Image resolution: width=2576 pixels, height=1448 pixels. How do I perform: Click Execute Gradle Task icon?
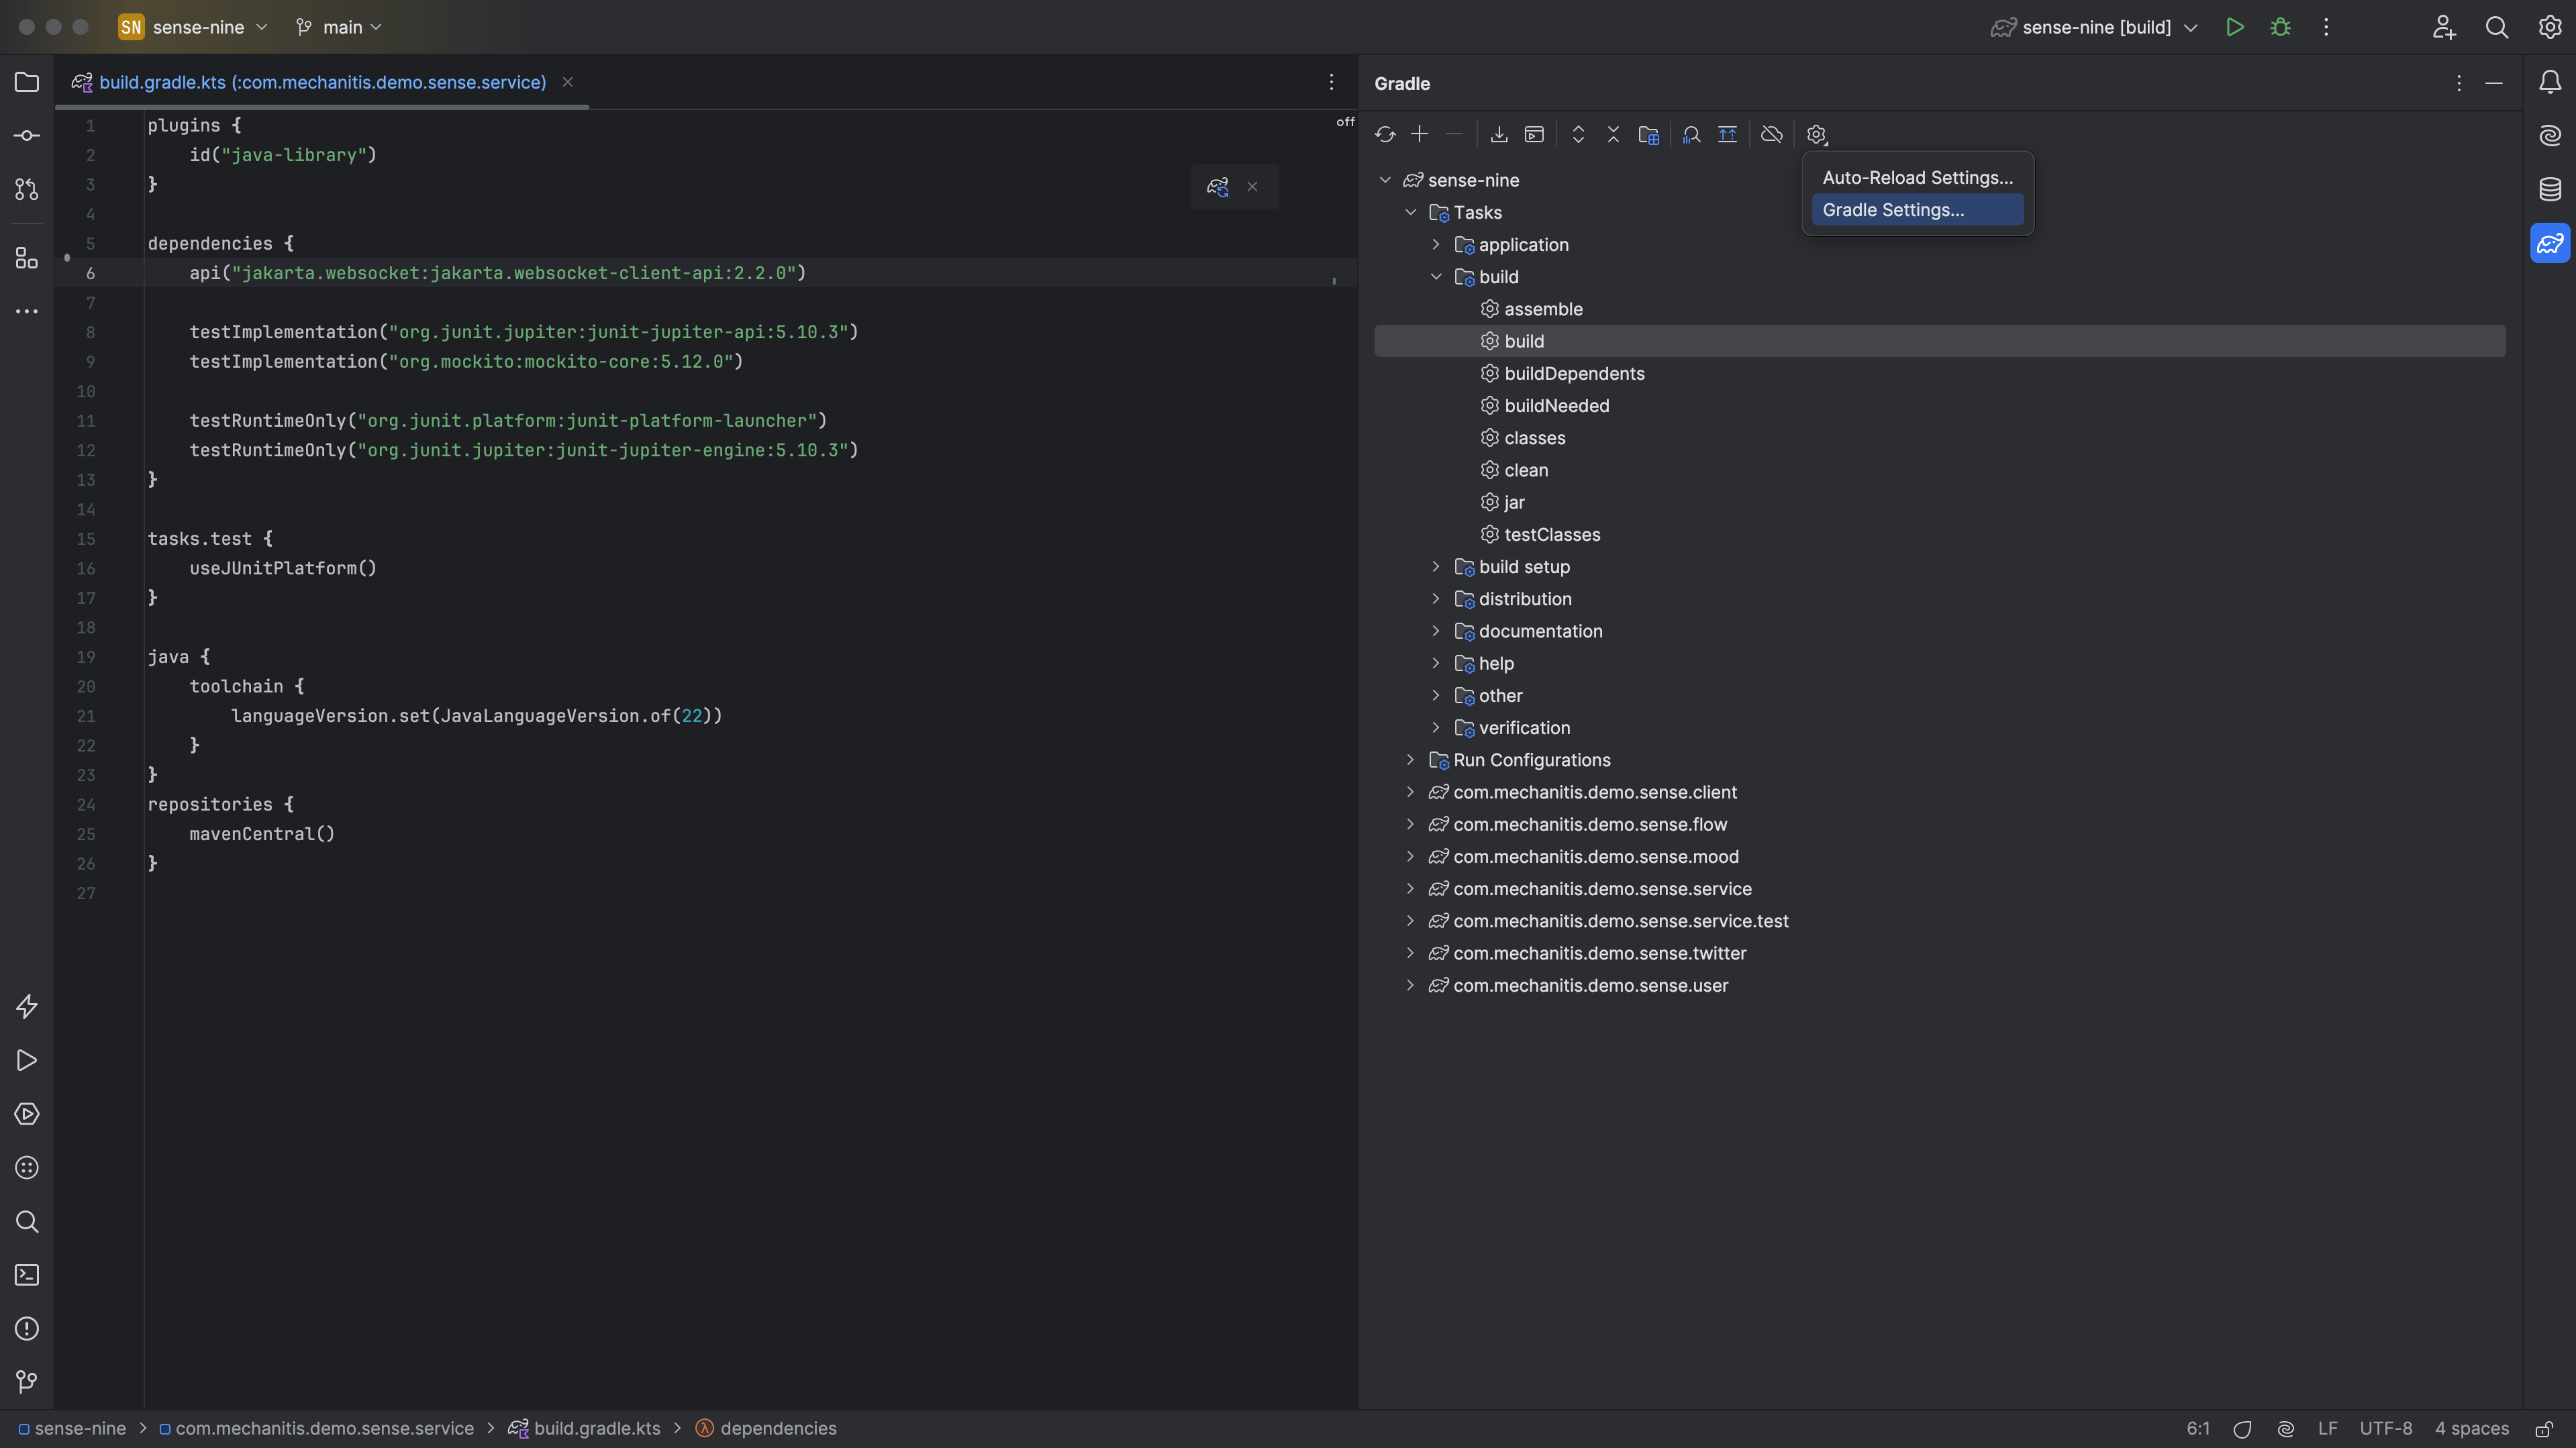click(1534, 134)
